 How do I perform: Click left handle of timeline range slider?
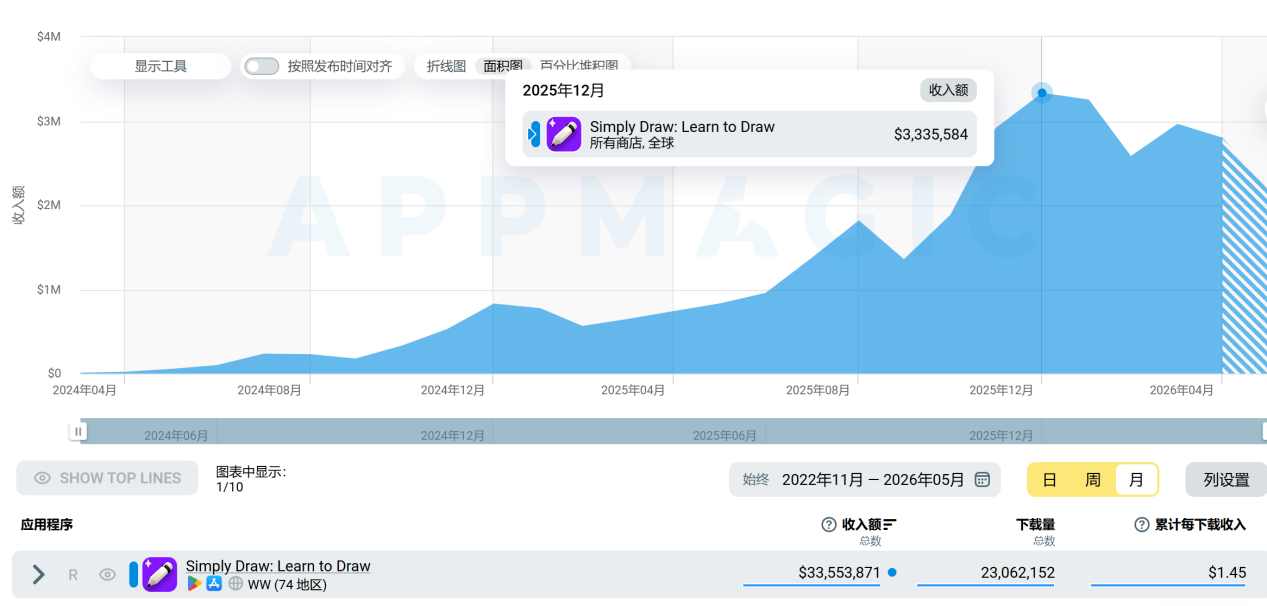(78, 431)
